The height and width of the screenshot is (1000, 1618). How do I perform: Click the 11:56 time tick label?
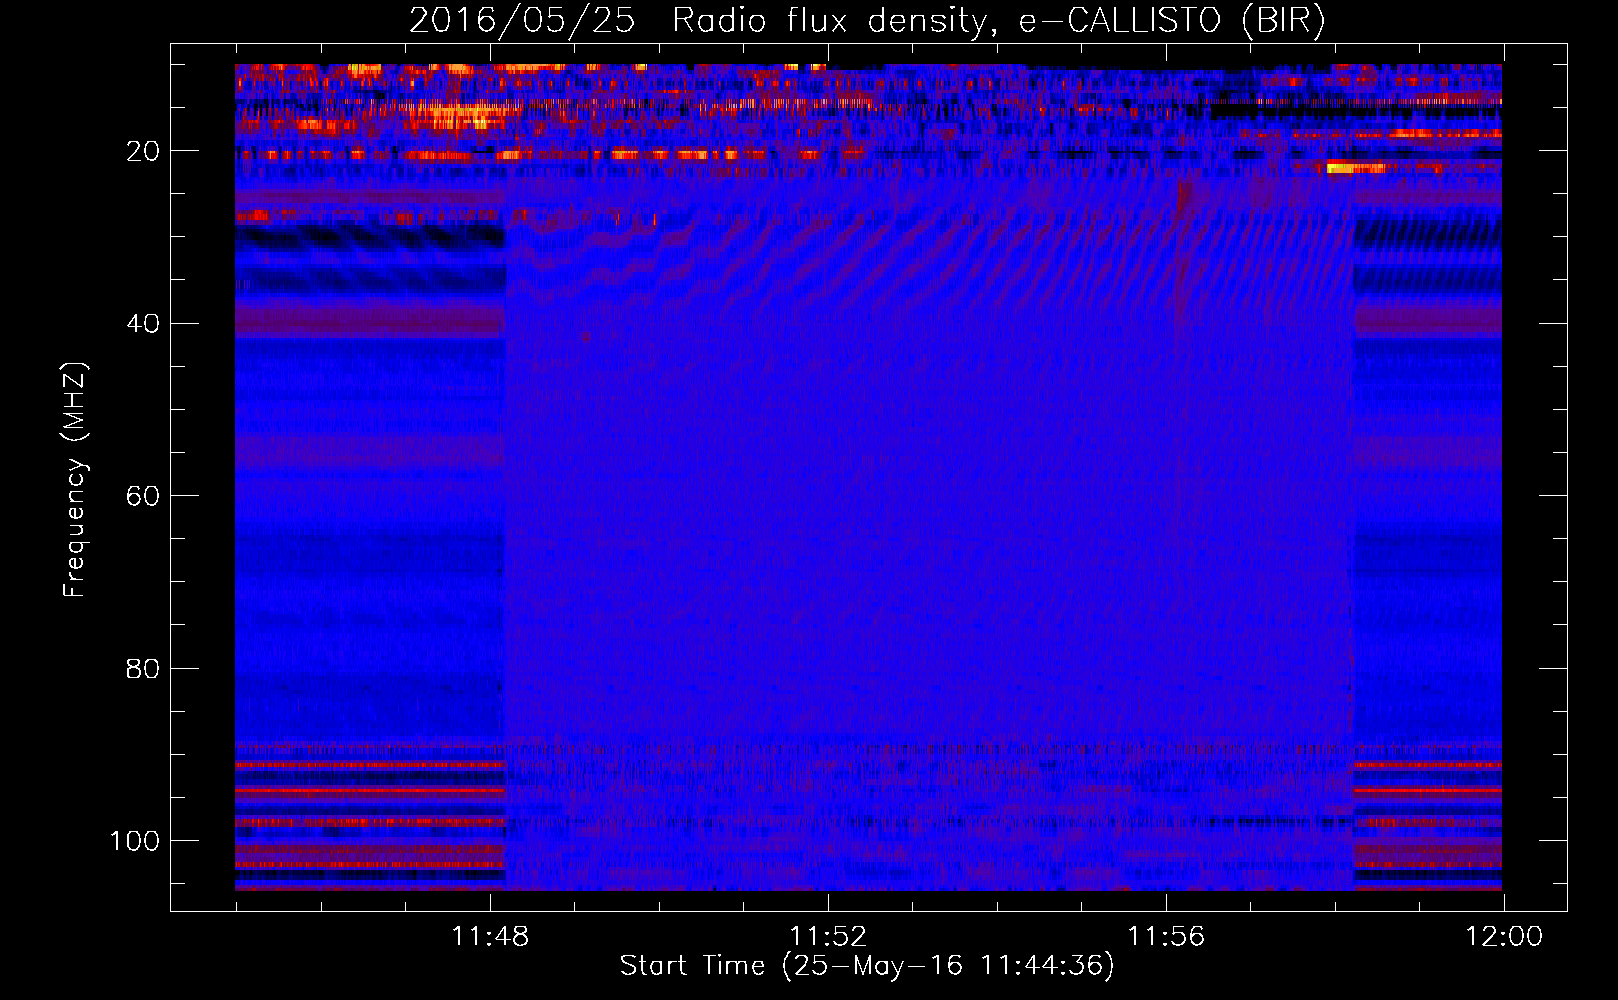(x=1166, y=937)
